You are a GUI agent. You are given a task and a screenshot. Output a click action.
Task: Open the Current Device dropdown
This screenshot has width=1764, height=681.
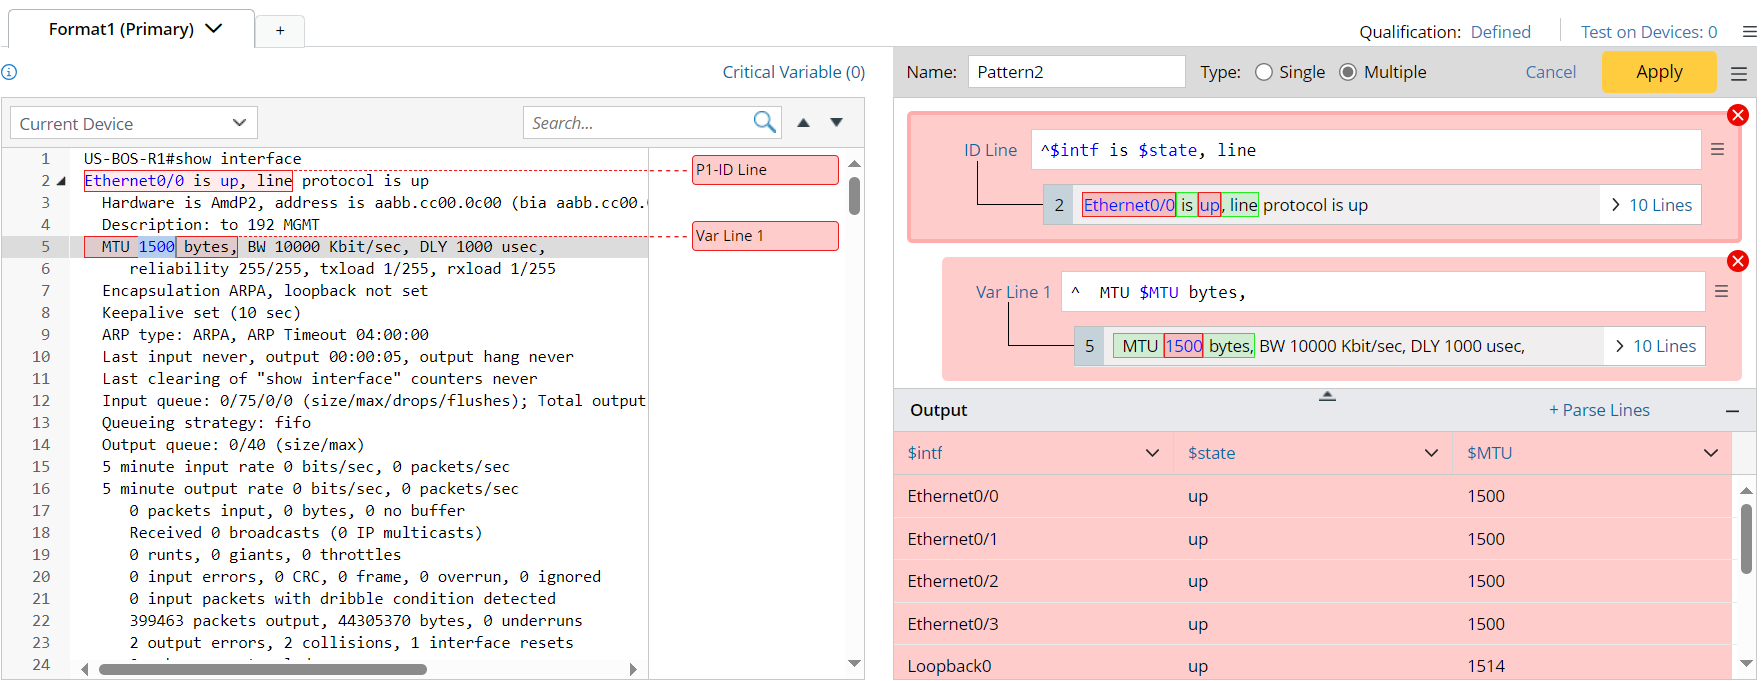pos(133,123)
